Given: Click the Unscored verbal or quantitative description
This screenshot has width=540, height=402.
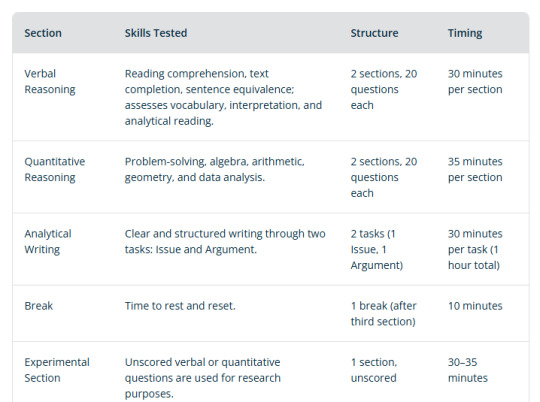Looking at the screenshot, I should (202, 378).
